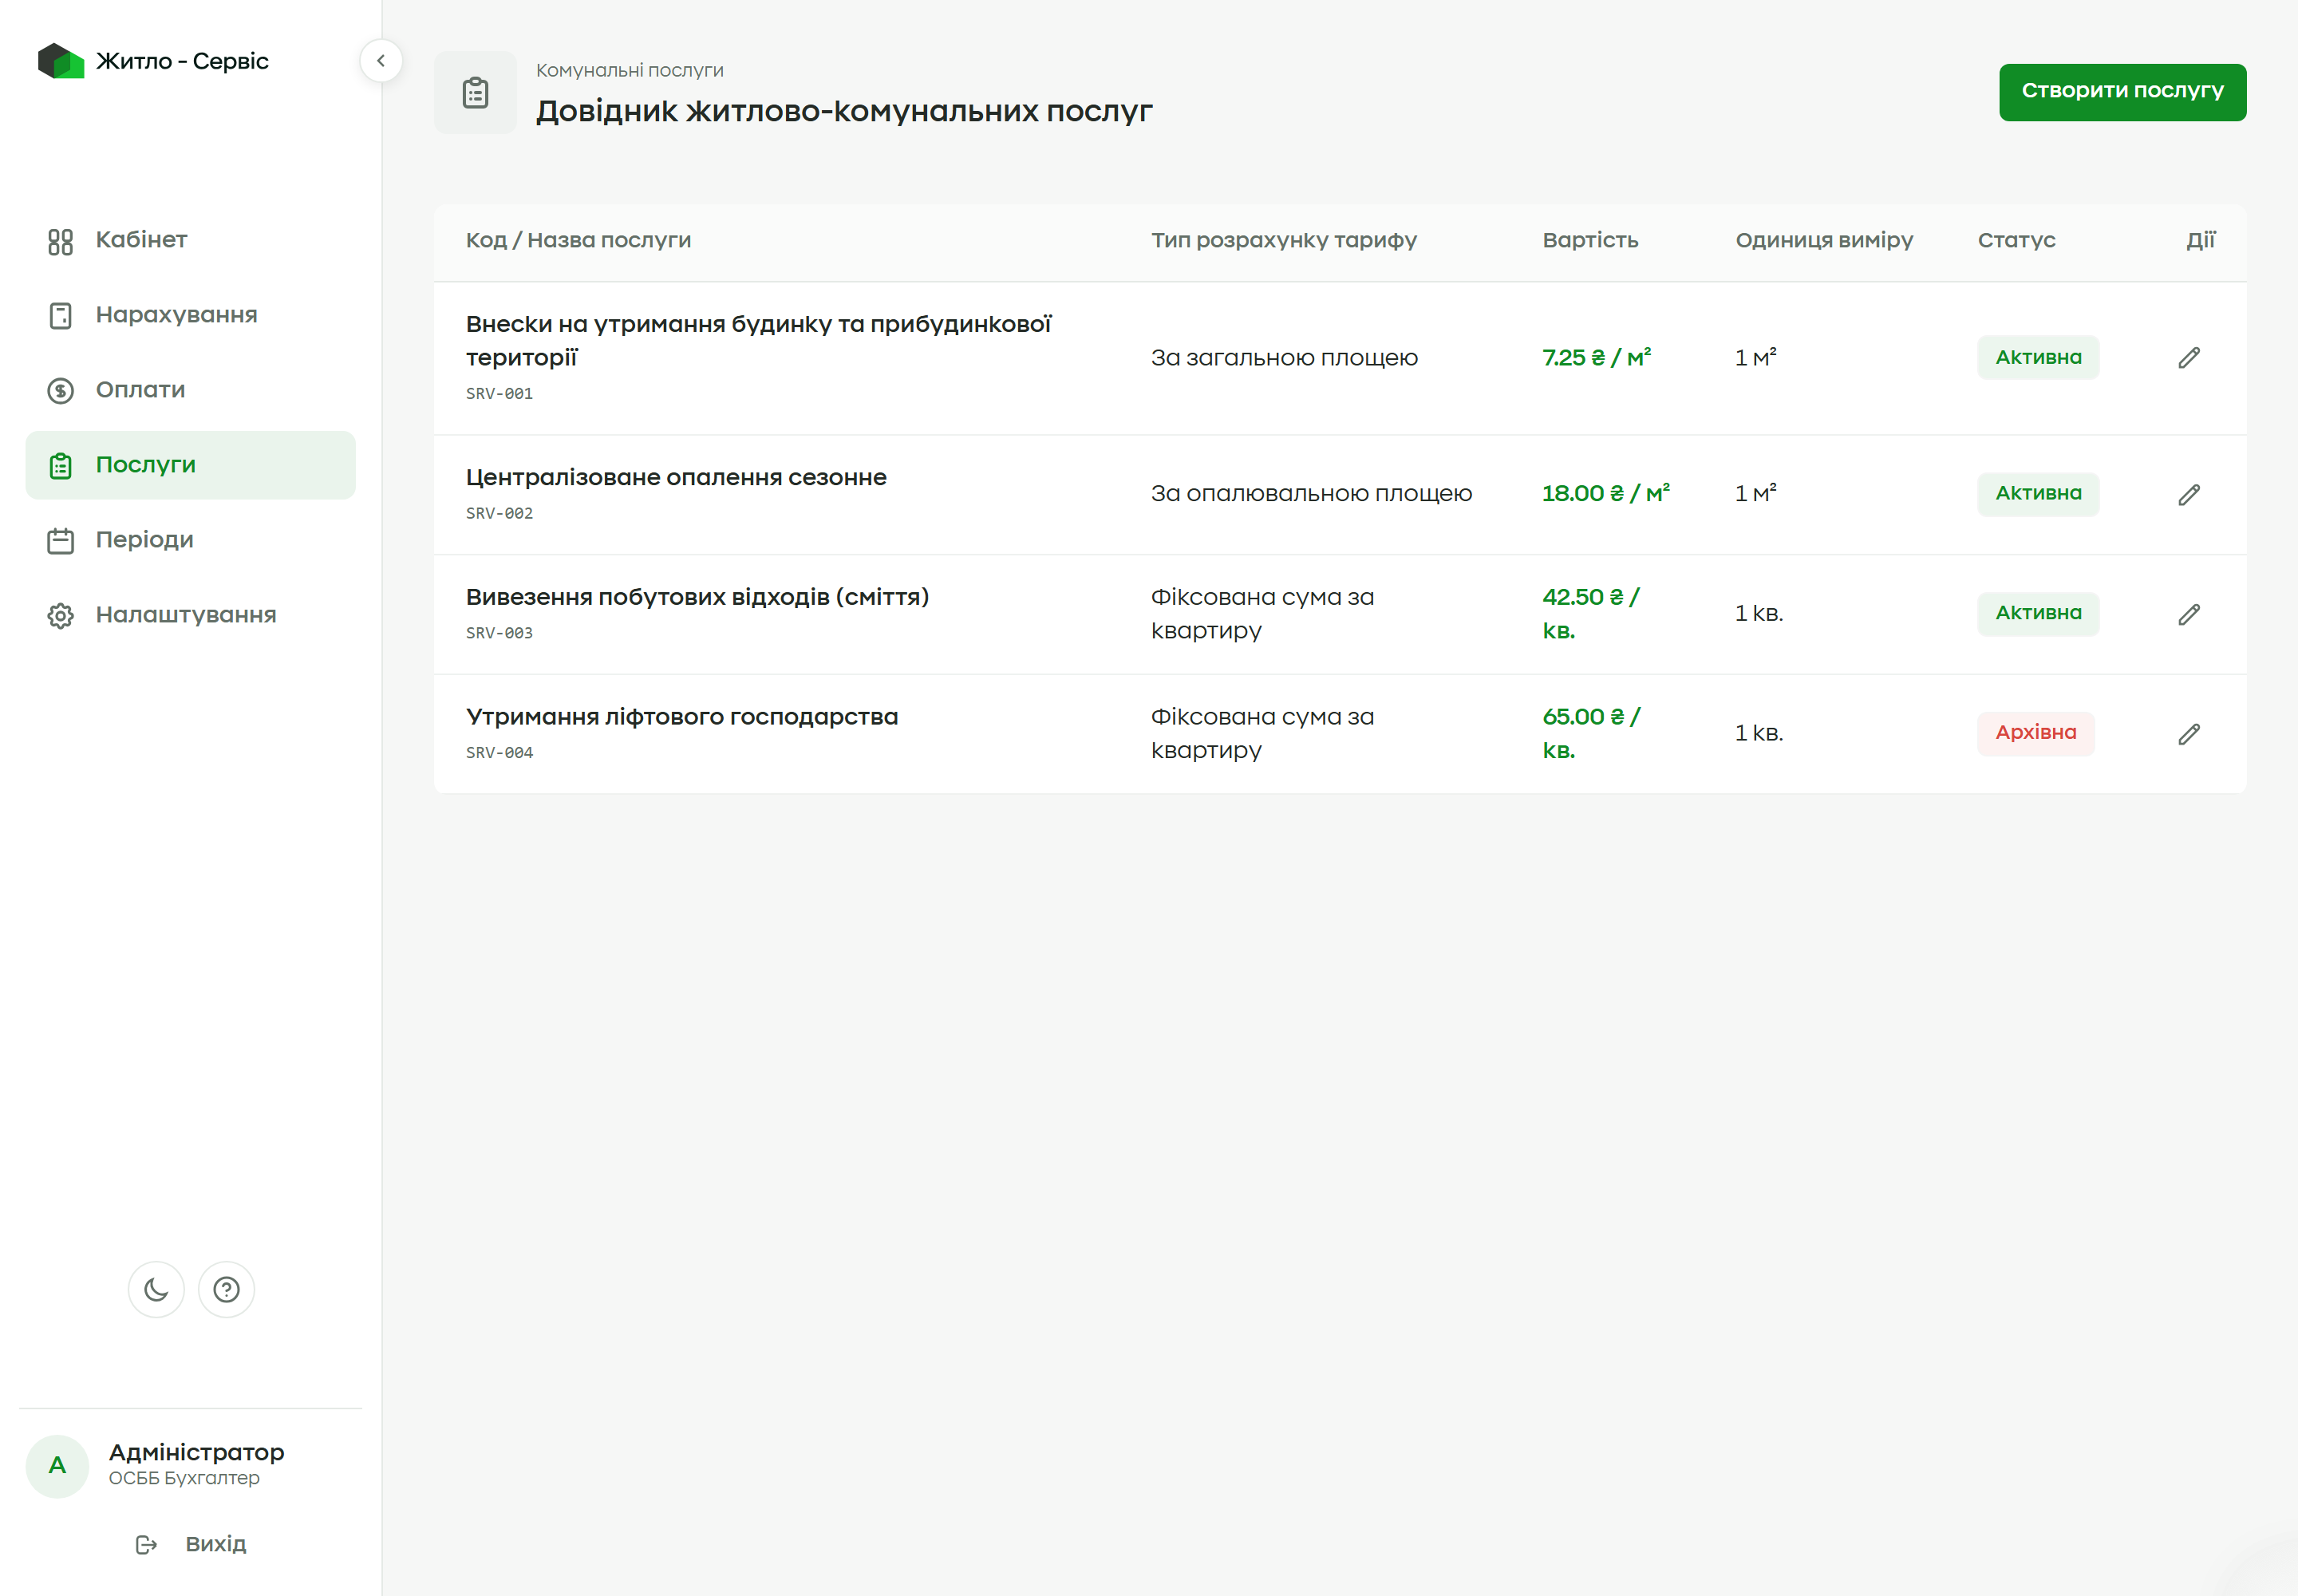Click the Тип розрахунку тарифу column header

click(x=1283, y=240)
